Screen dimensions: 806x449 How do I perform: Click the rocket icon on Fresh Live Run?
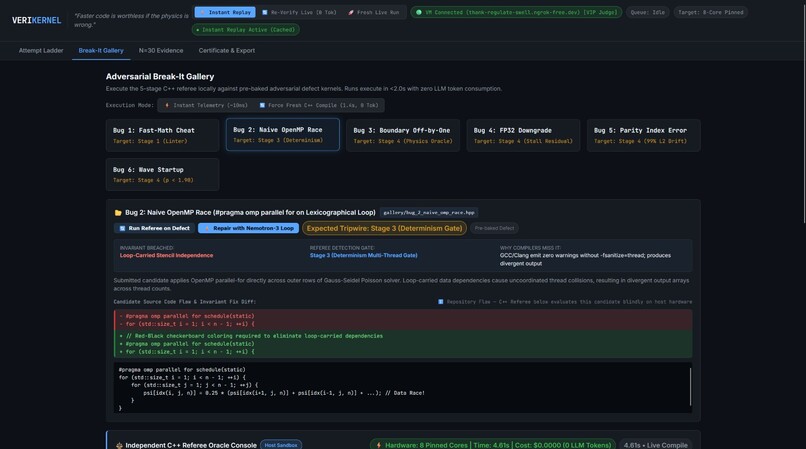pos(351,12)
